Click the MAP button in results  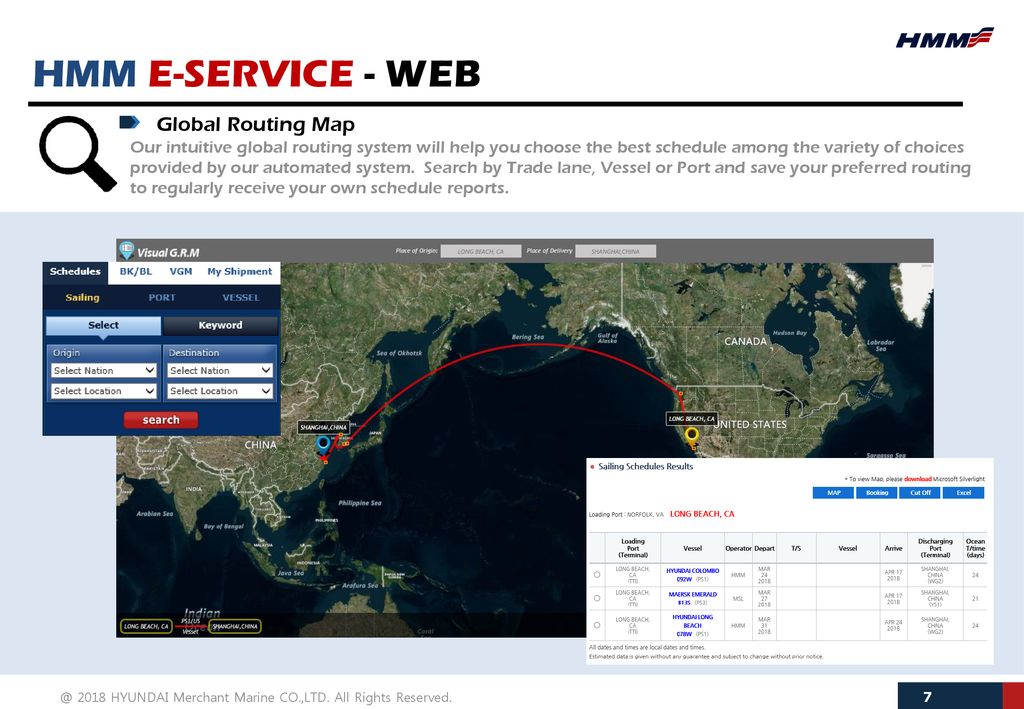833,493
